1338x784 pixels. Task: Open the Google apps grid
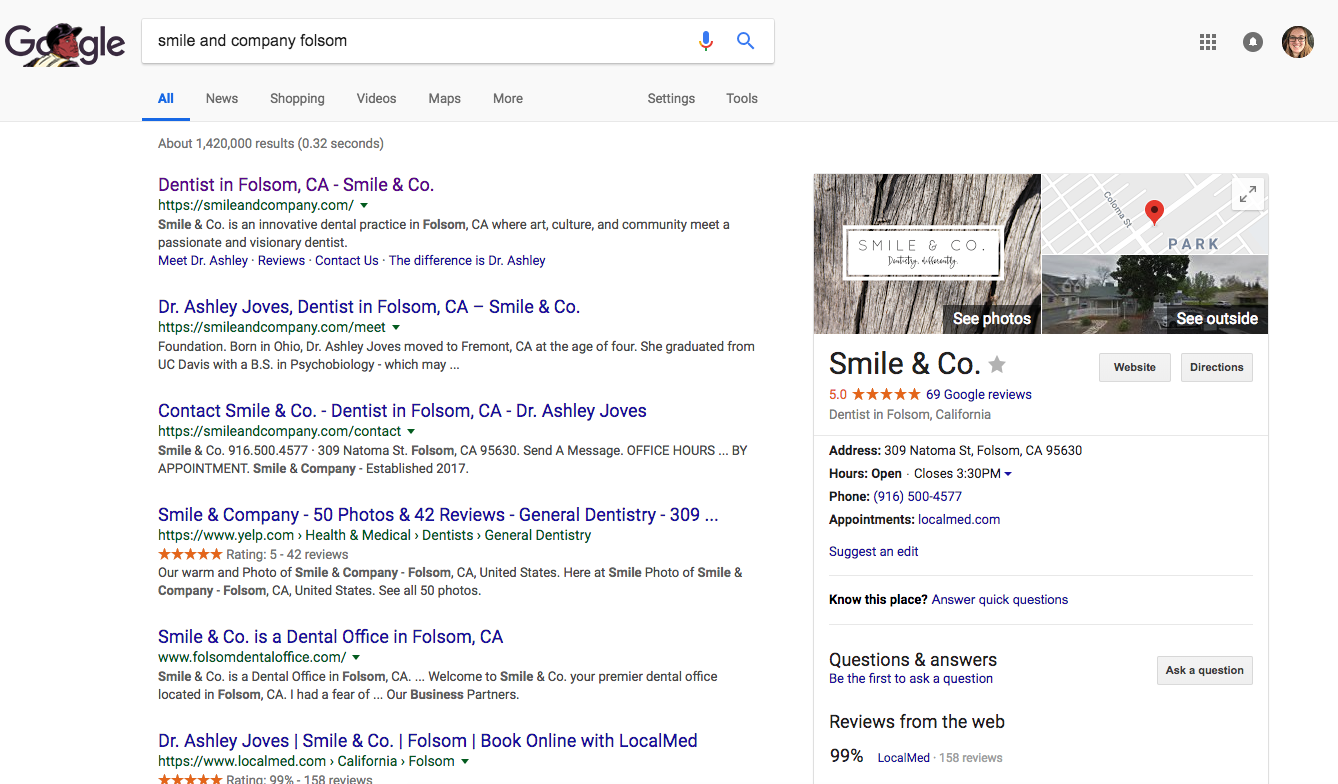point(1208,42)
